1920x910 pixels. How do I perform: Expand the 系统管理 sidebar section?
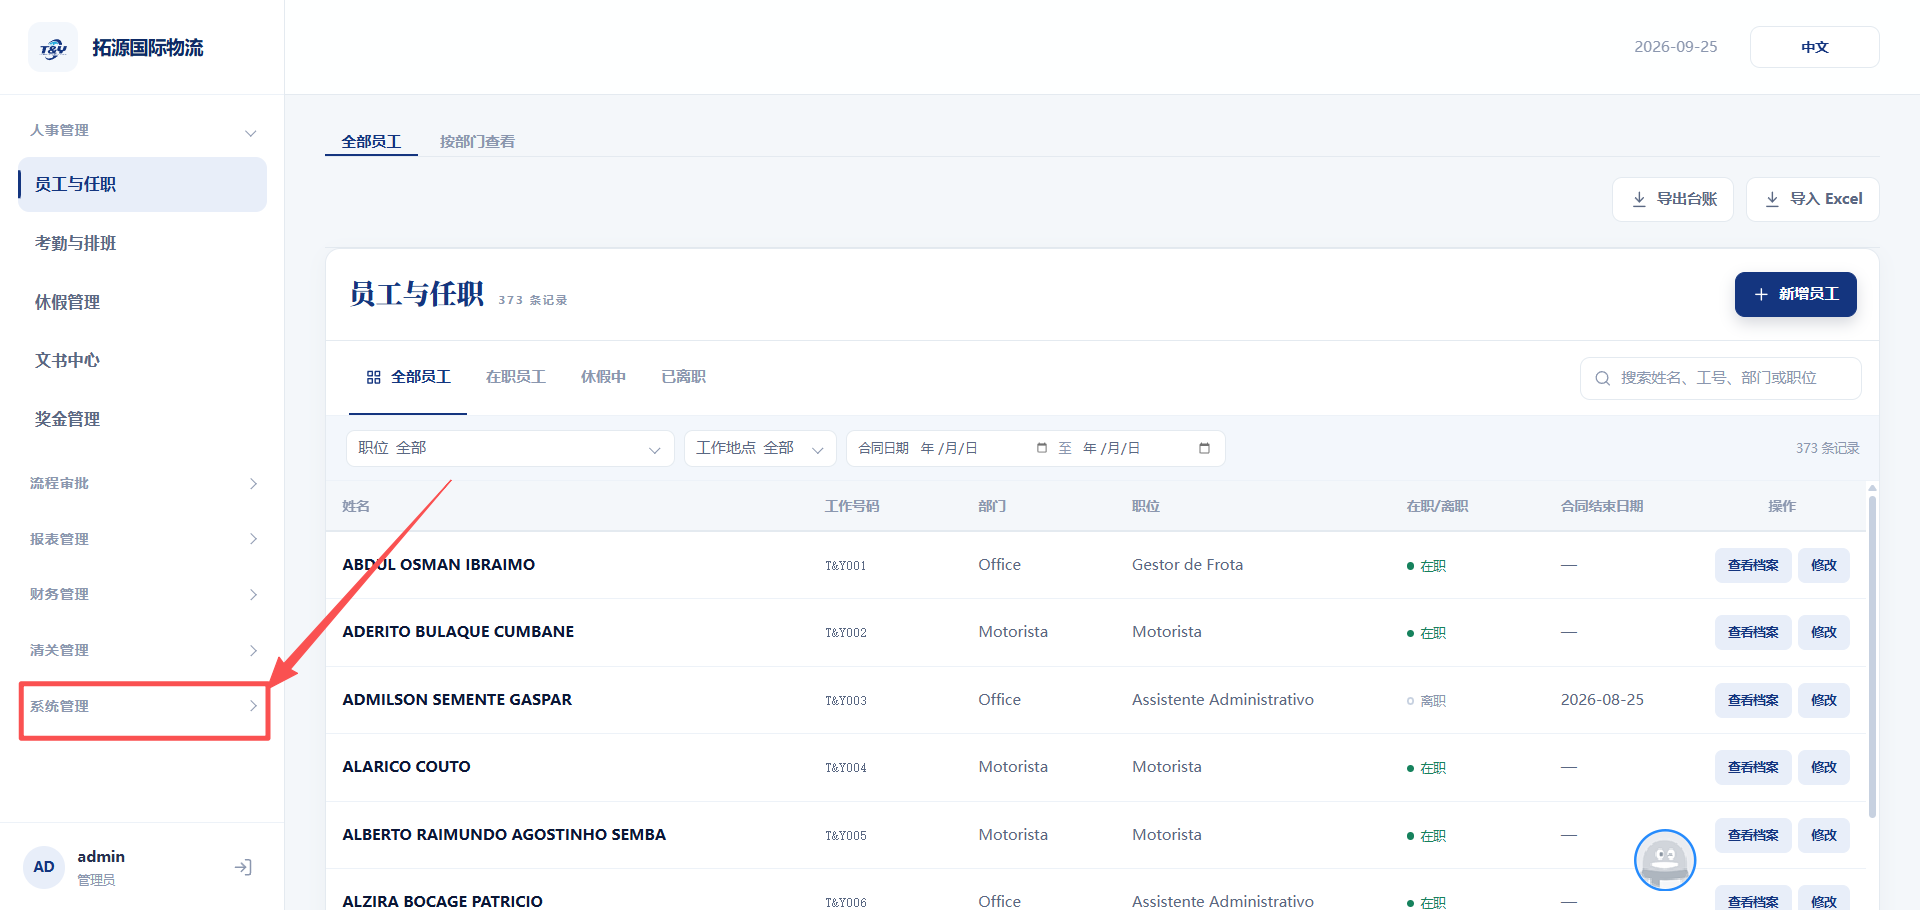143,706
